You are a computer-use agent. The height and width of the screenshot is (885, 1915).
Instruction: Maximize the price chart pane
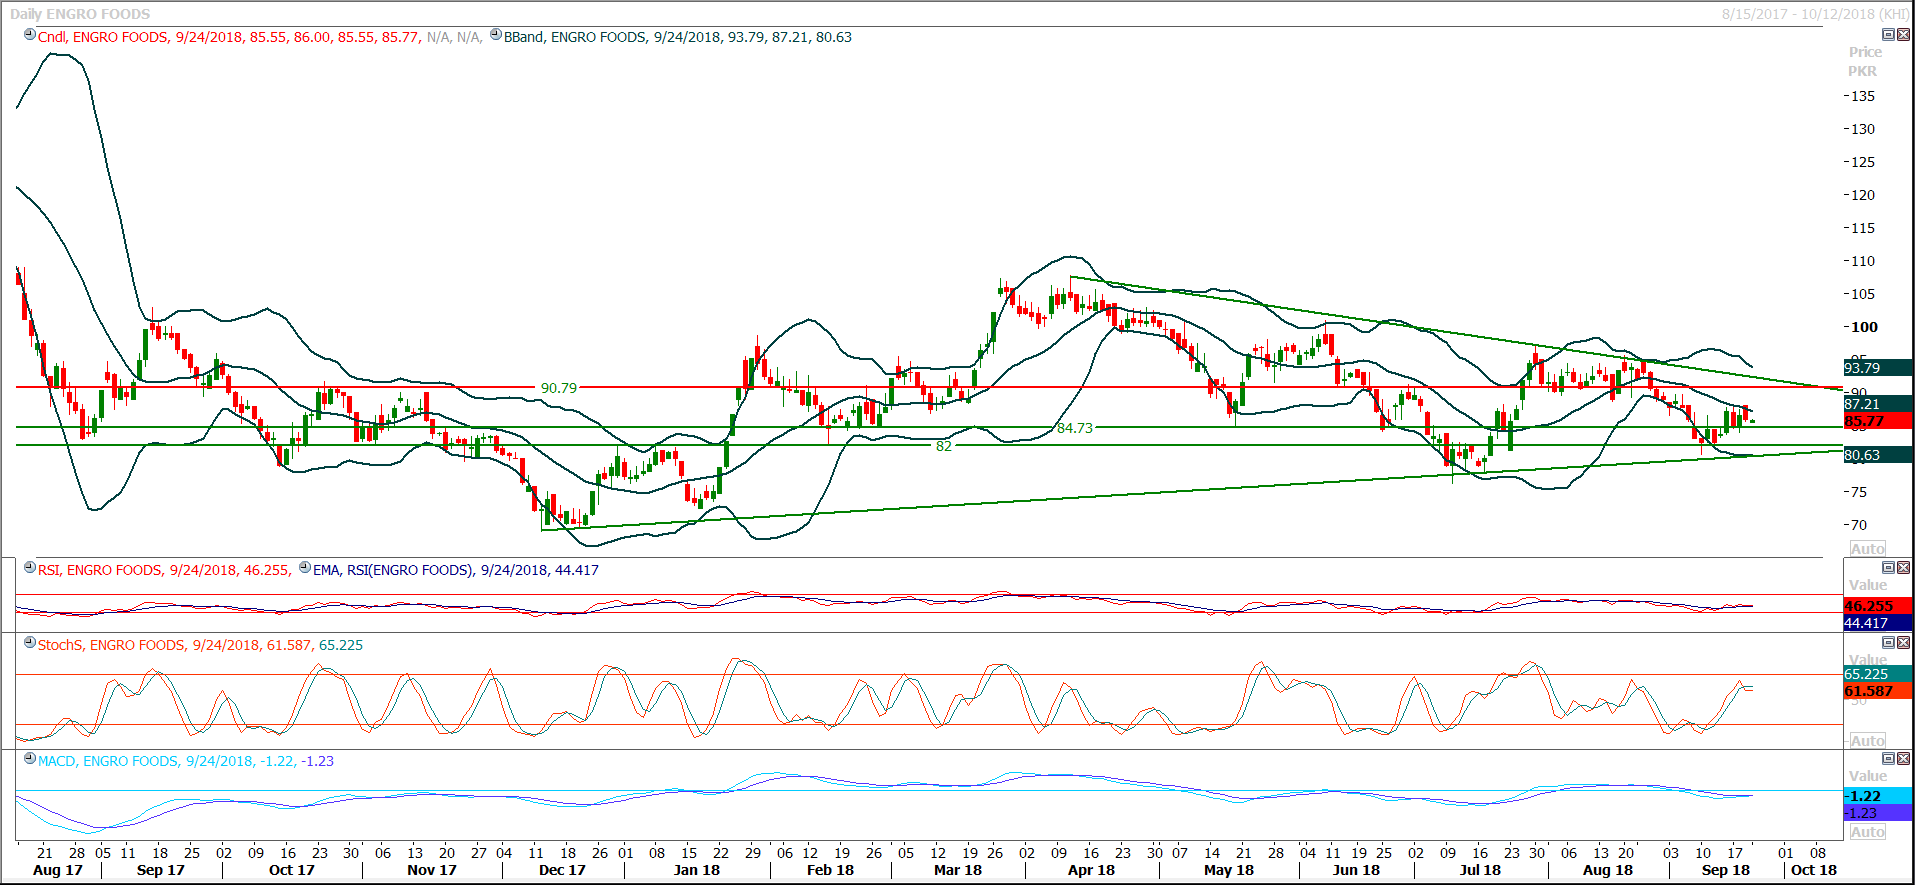tap(1888, 35)
